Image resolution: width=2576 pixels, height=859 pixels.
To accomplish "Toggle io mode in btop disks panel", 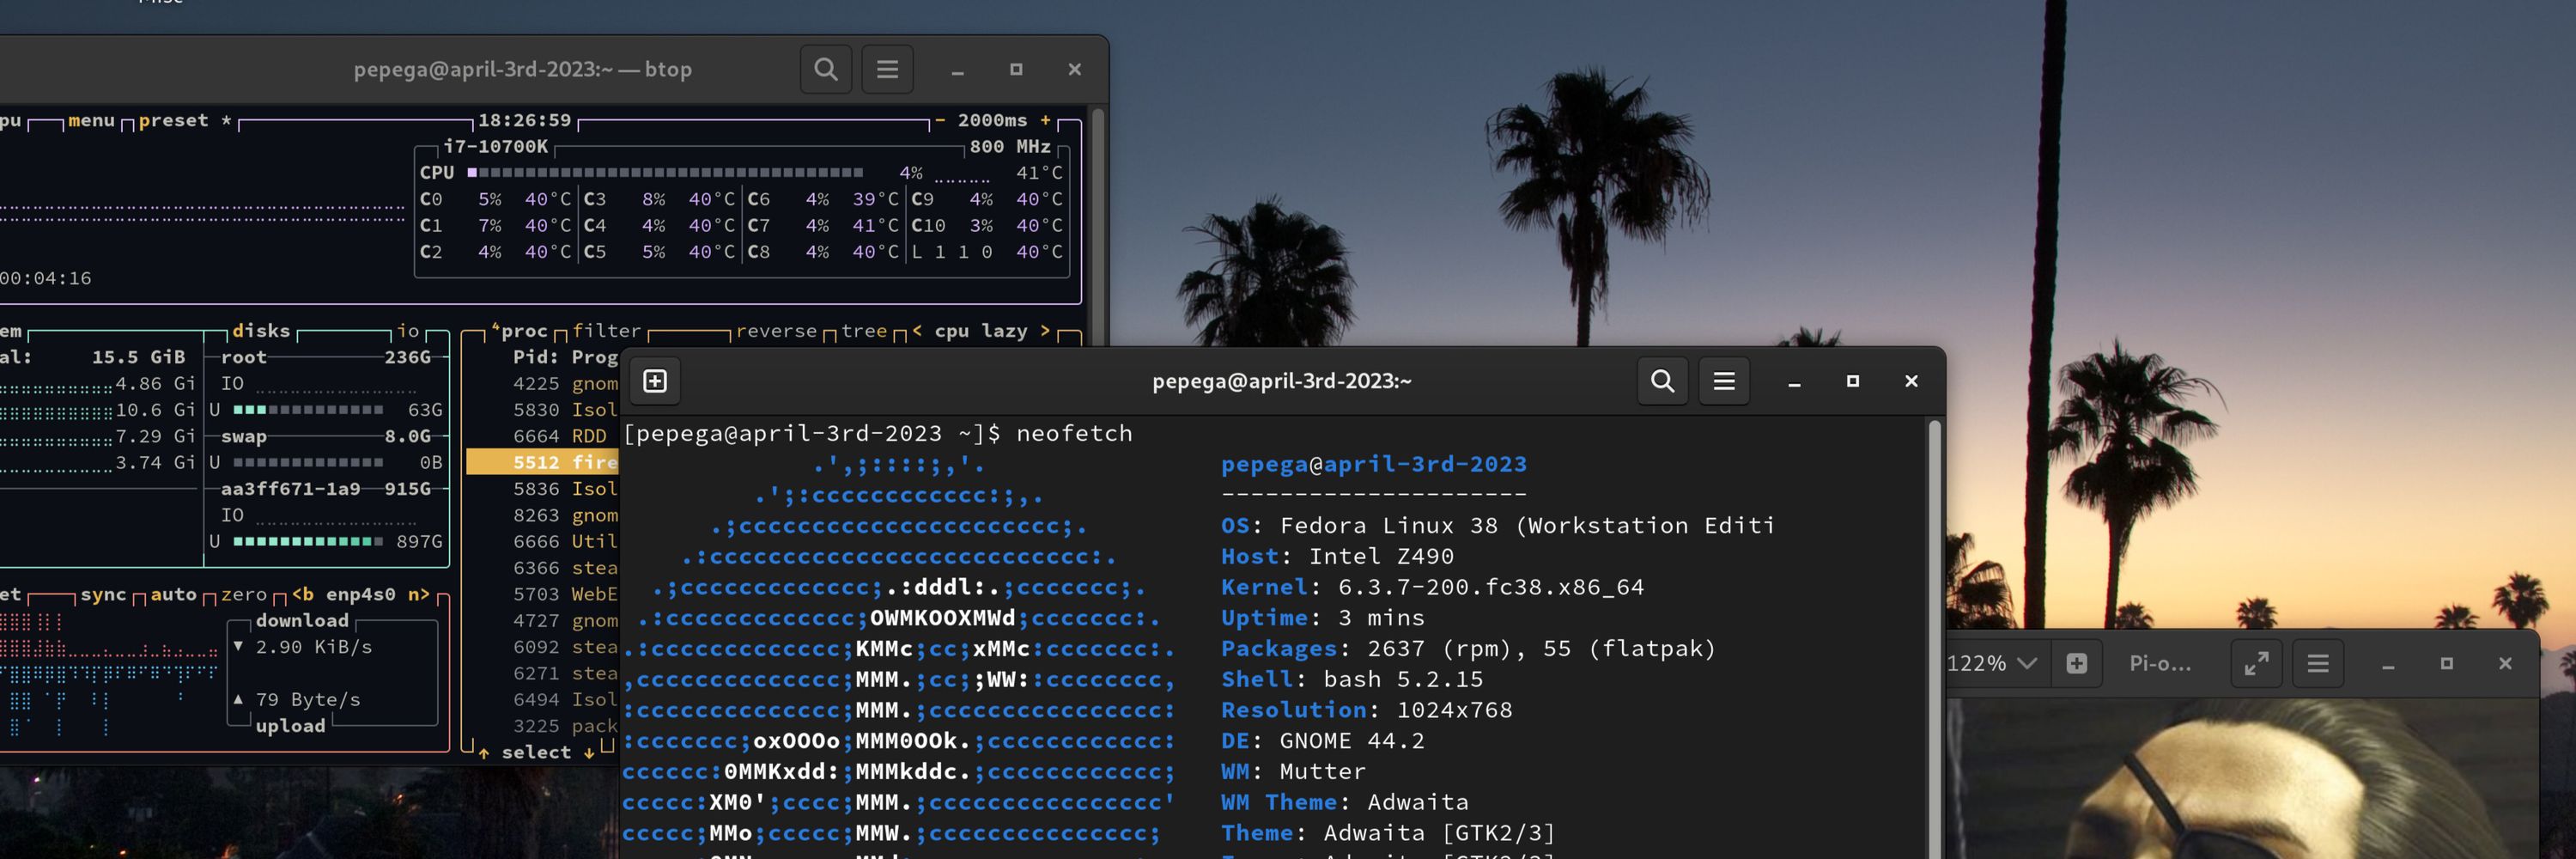I will click(408, 330).
